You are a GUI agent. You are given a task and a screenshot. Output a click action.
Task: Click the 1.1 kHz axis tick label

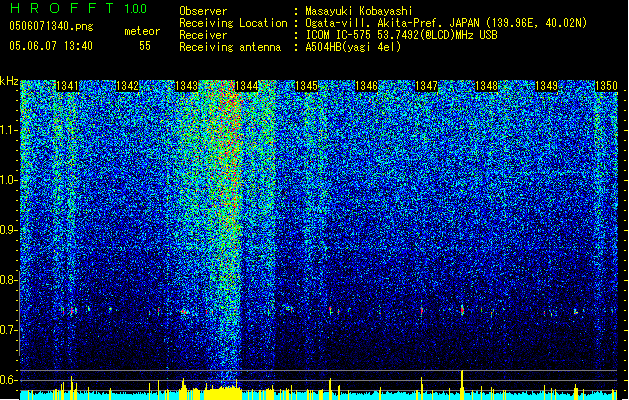pyautogui.click(x=9, y=130)
